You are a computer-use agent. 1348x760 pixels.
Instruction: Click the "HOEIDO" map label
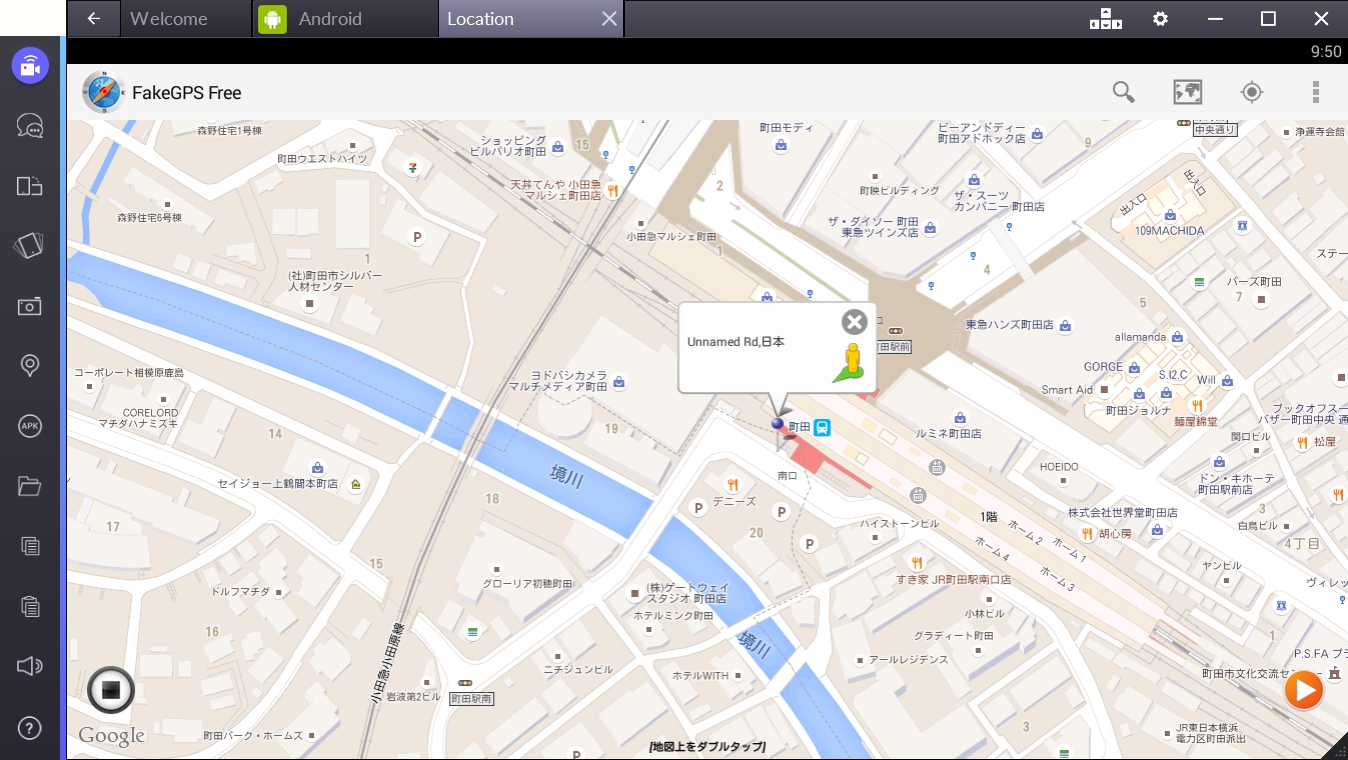[1059, 467]
